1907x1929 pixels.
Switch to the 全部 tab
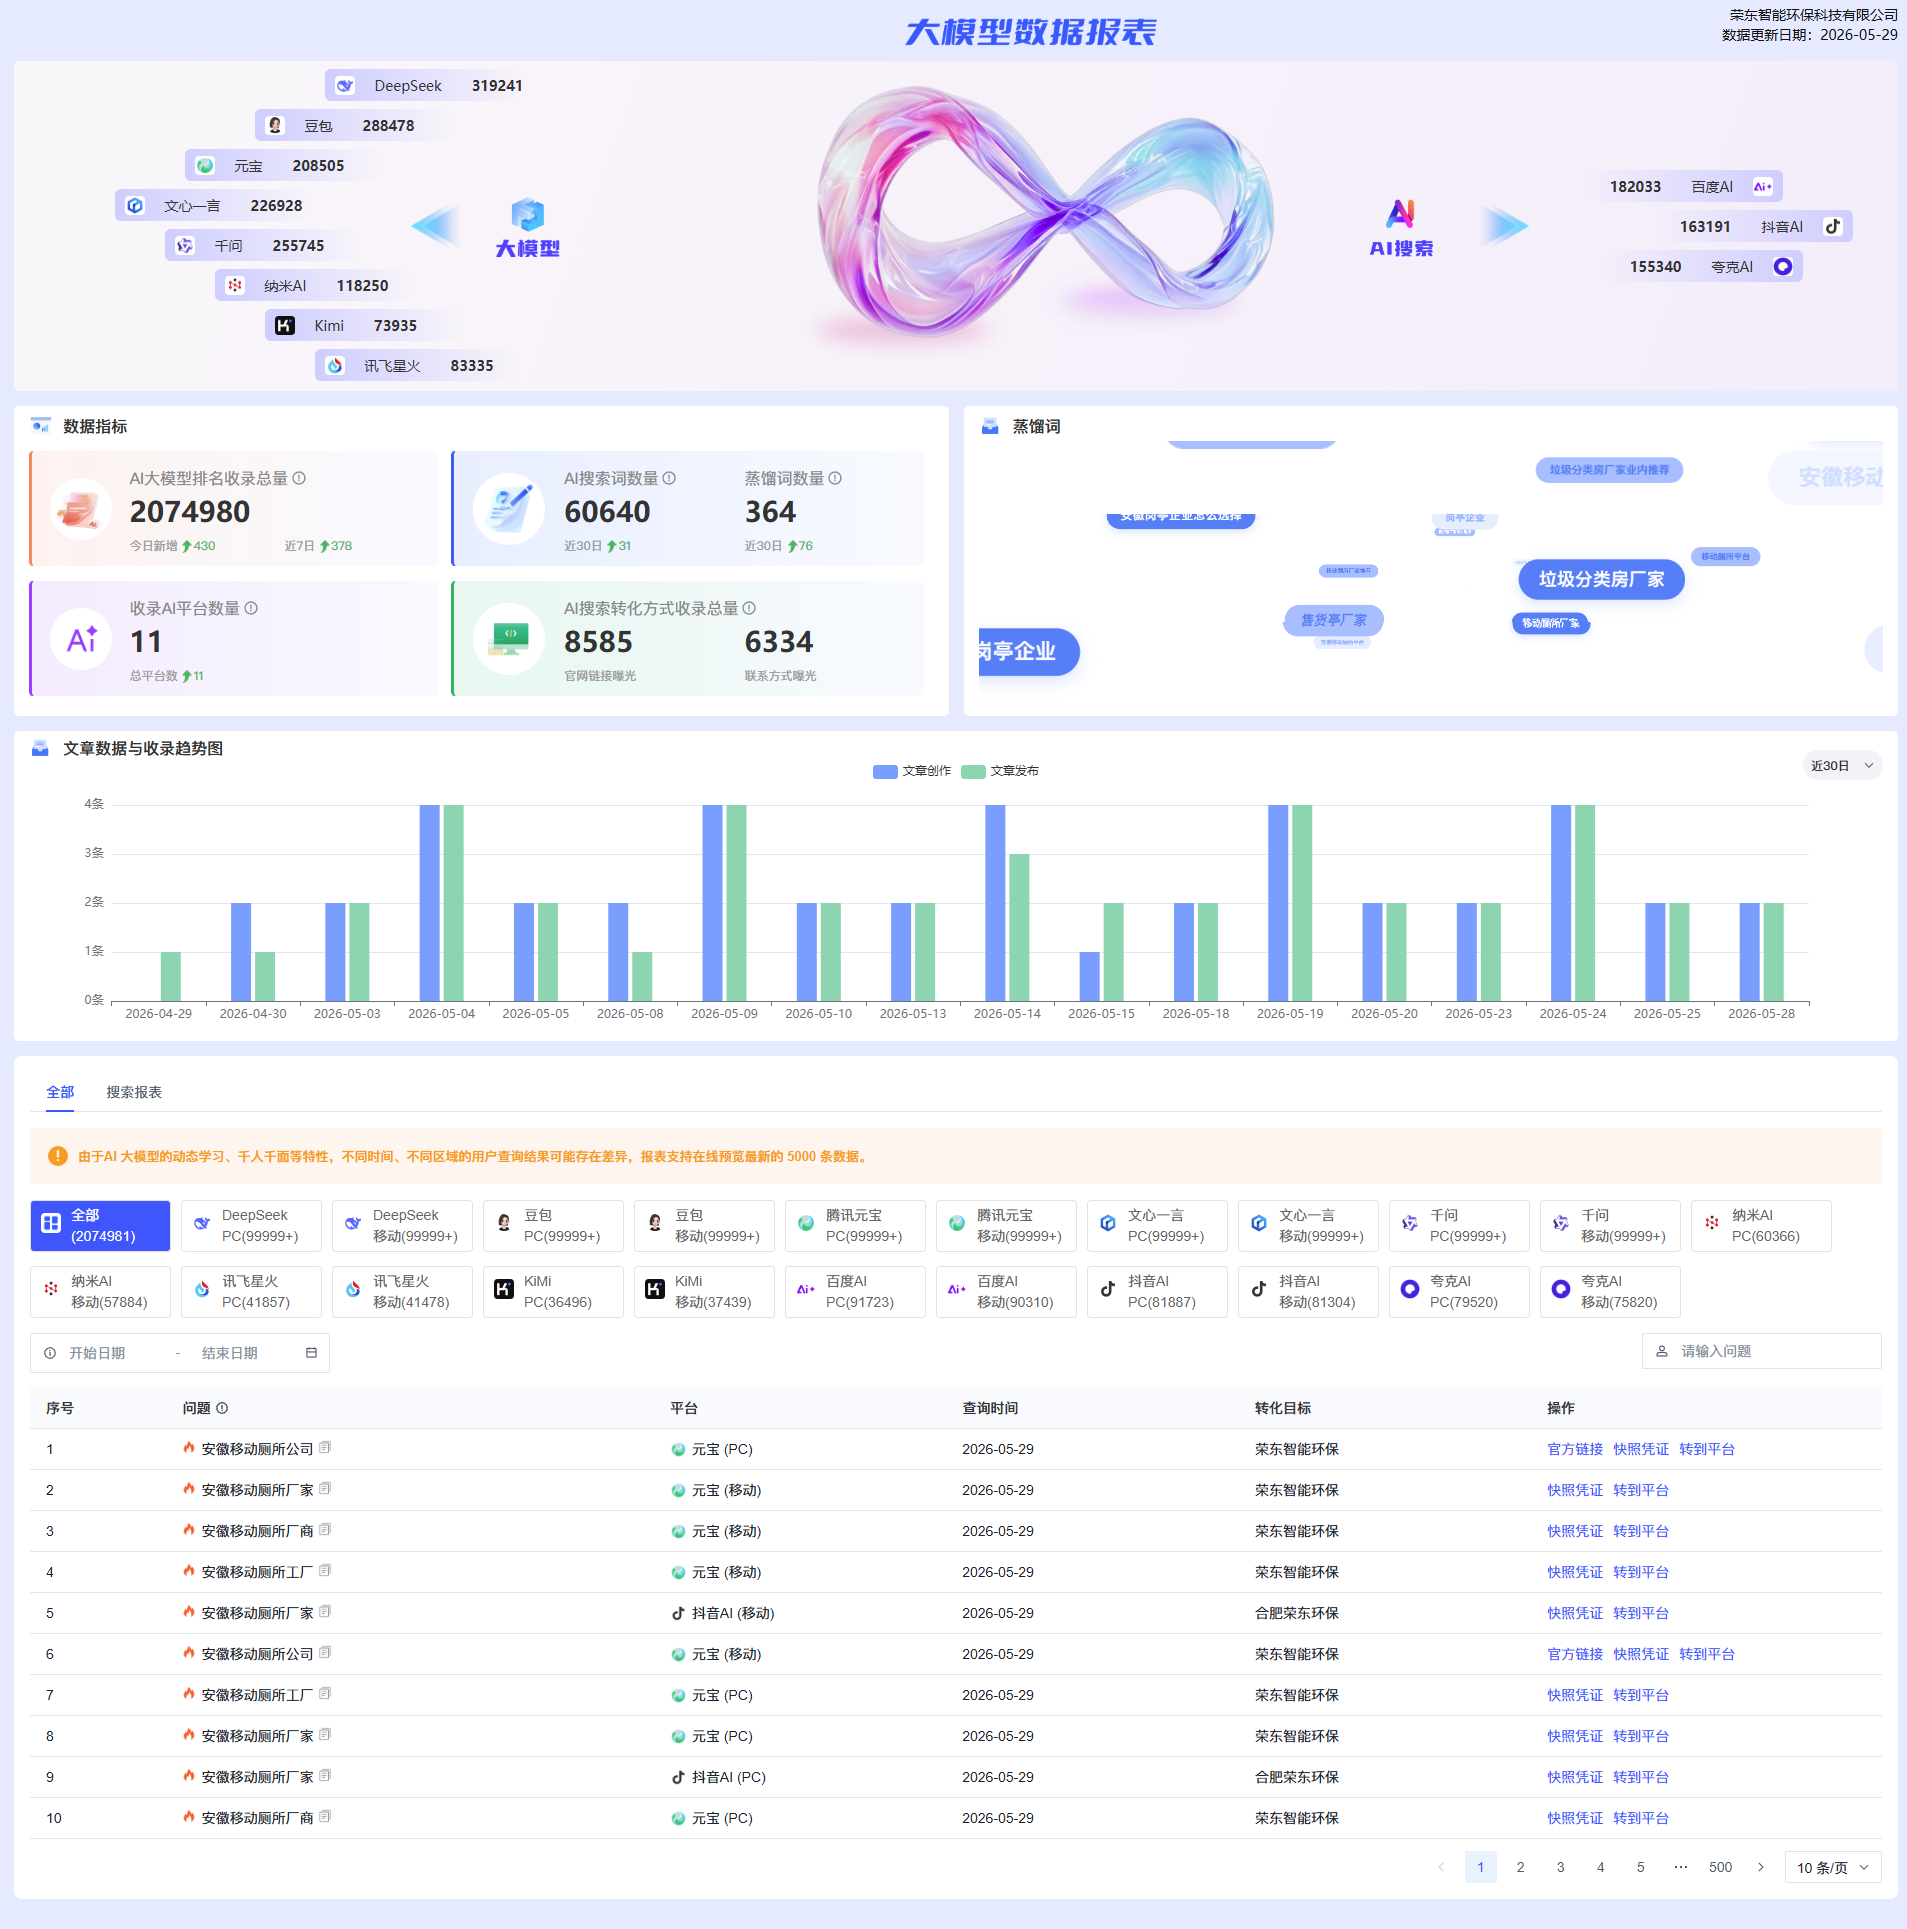coord(60,1092)
